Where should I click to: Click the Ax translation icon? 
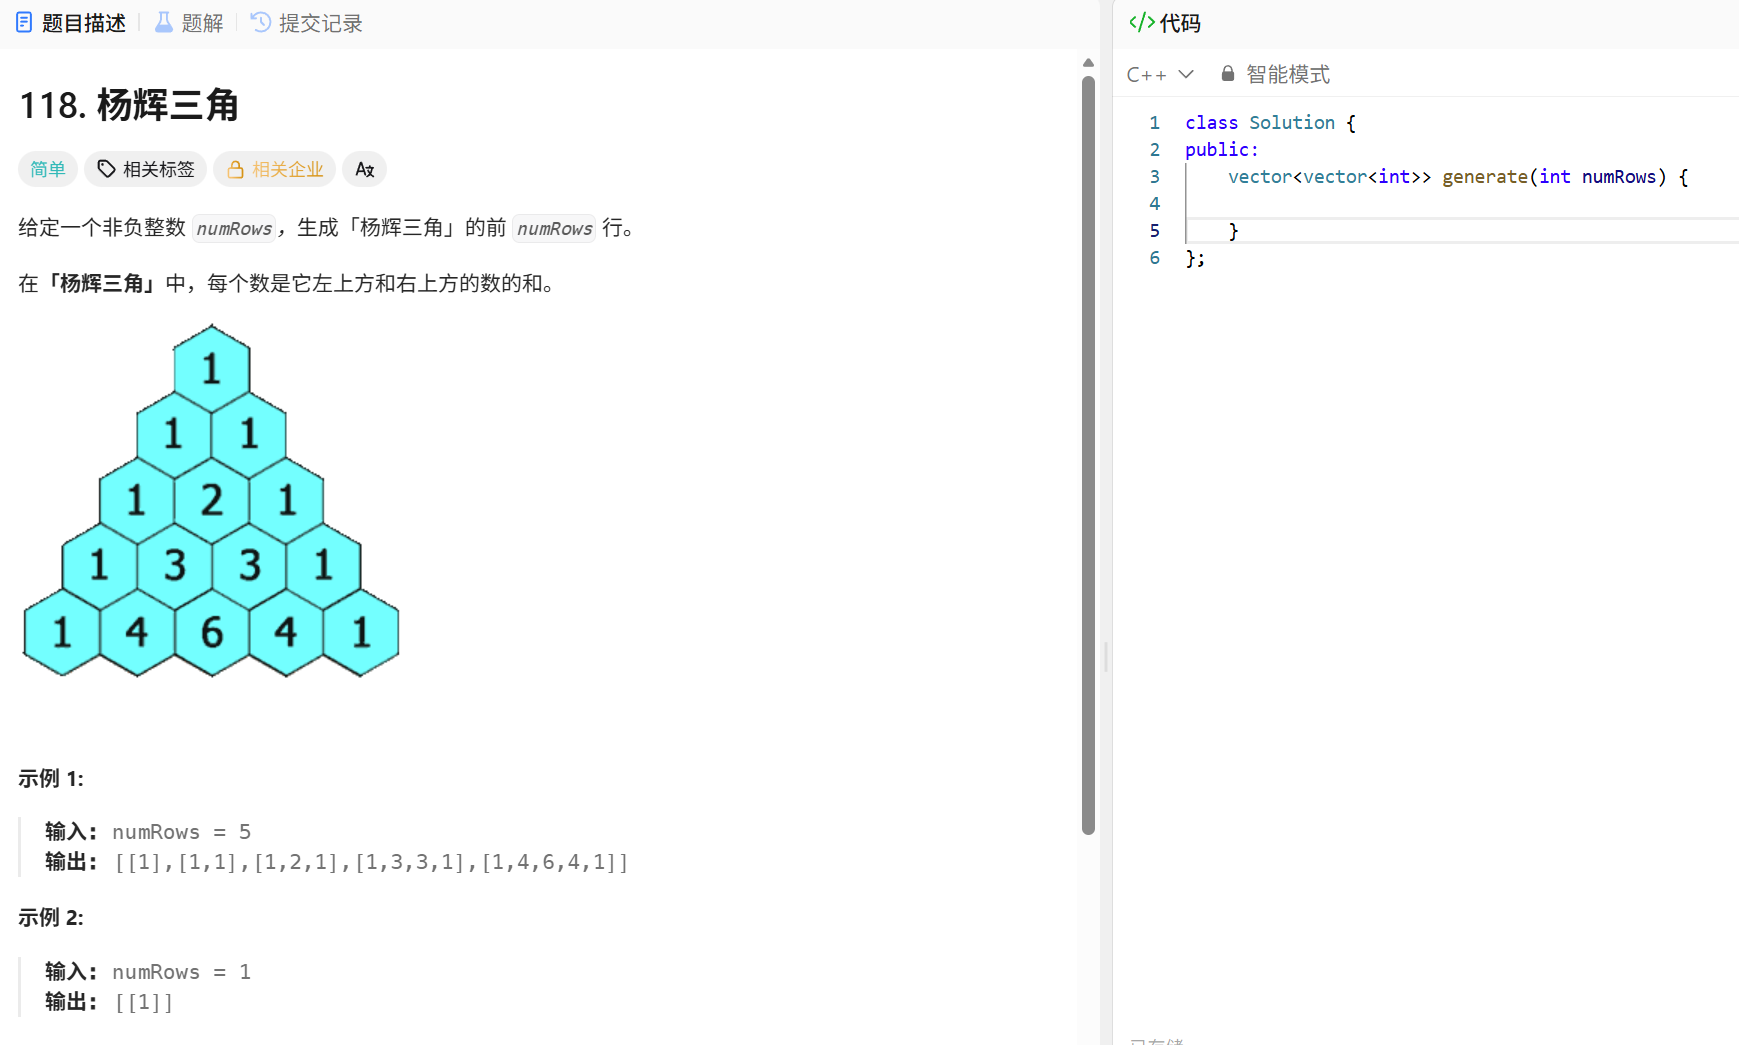364,169
